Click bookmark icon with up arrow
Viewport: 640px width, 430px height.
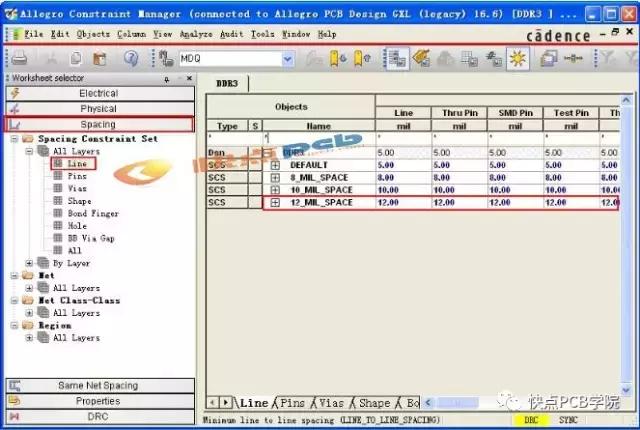click(362, 58)
